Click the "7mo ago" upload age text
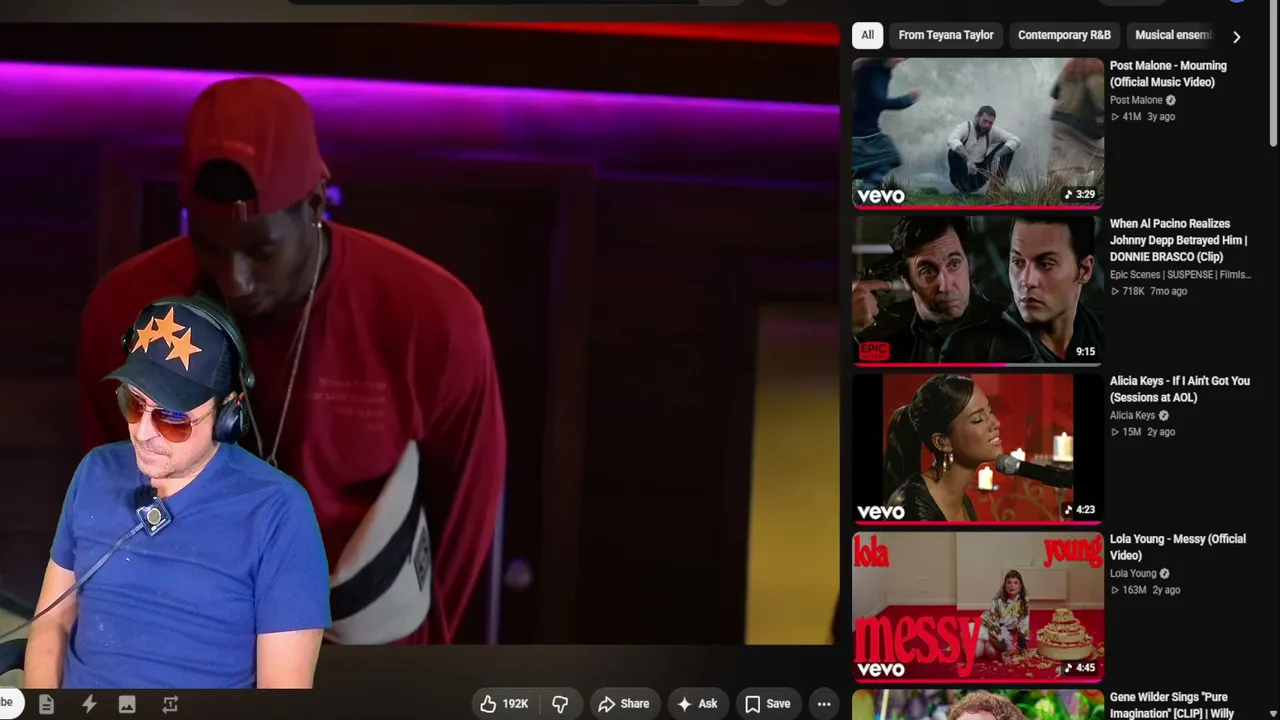This screenshot has width=1280, height=720. pyautogui.click(x=1169, y=291)
